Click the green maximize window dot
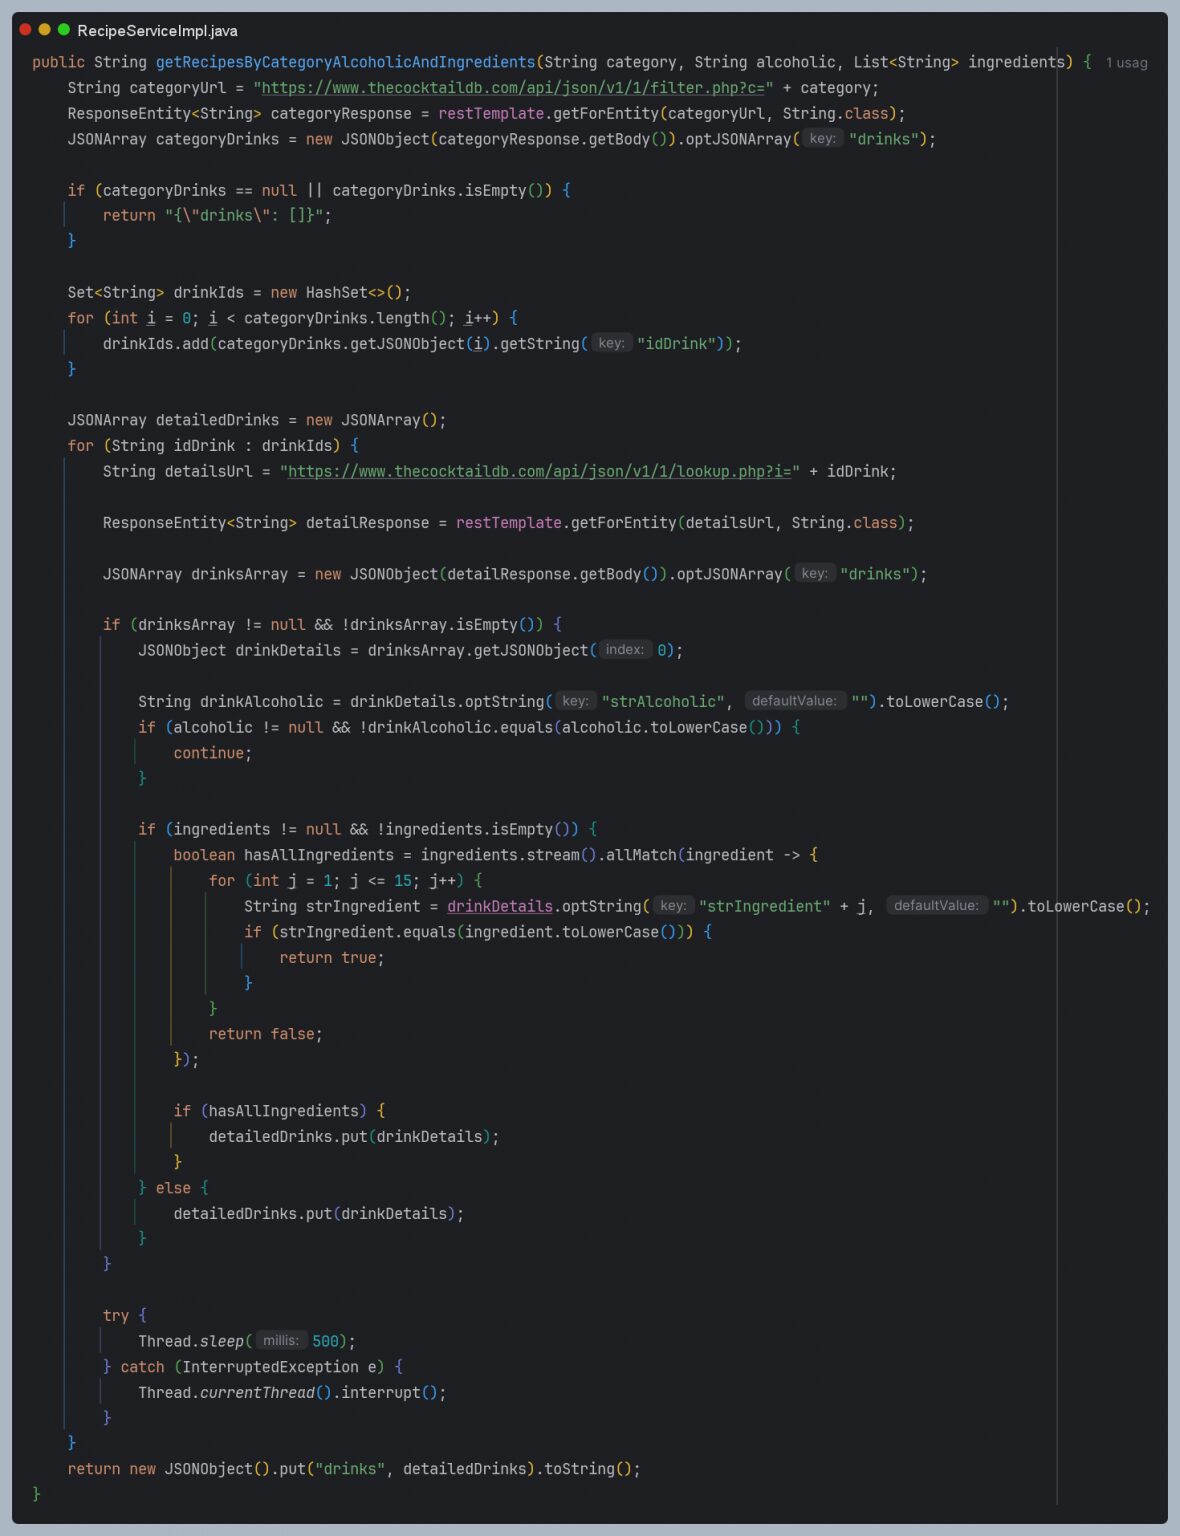The width and height of the screenshot is (1180, 1536). (x=63, y=30)
